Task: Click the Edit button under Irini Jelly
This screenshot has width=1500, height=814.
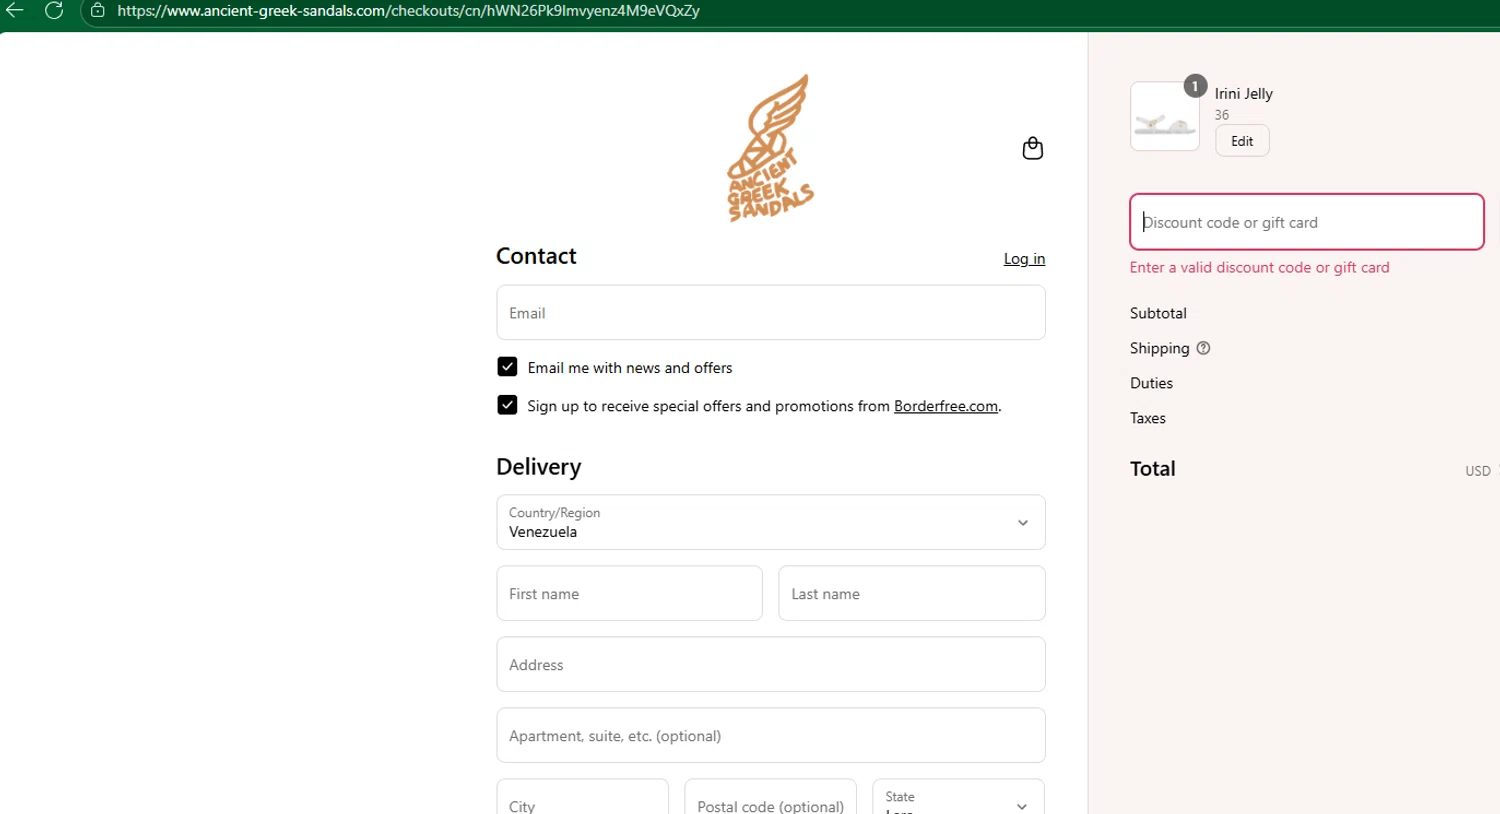Action: (x=1242, y=141)
